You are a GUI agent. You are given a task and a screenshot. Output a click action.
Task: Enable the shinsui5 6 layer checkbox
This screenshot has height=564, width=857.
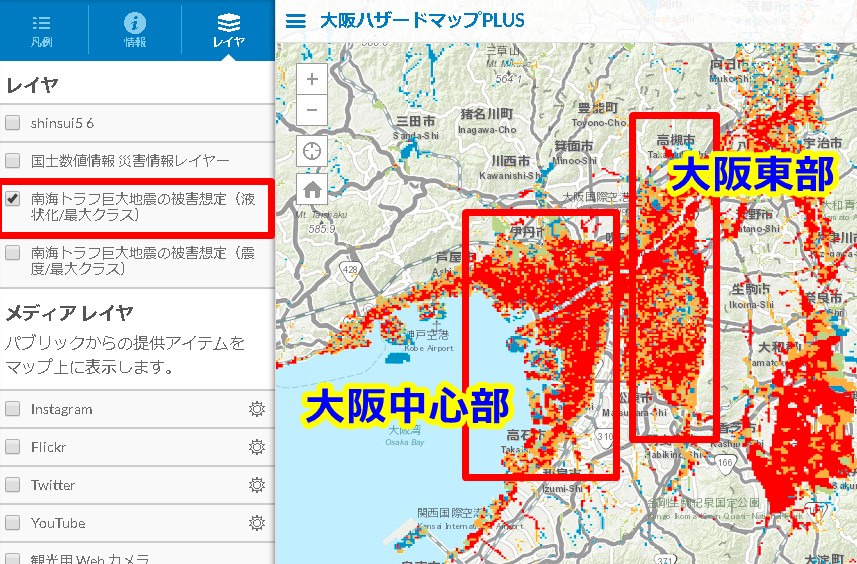coord(13,123)
